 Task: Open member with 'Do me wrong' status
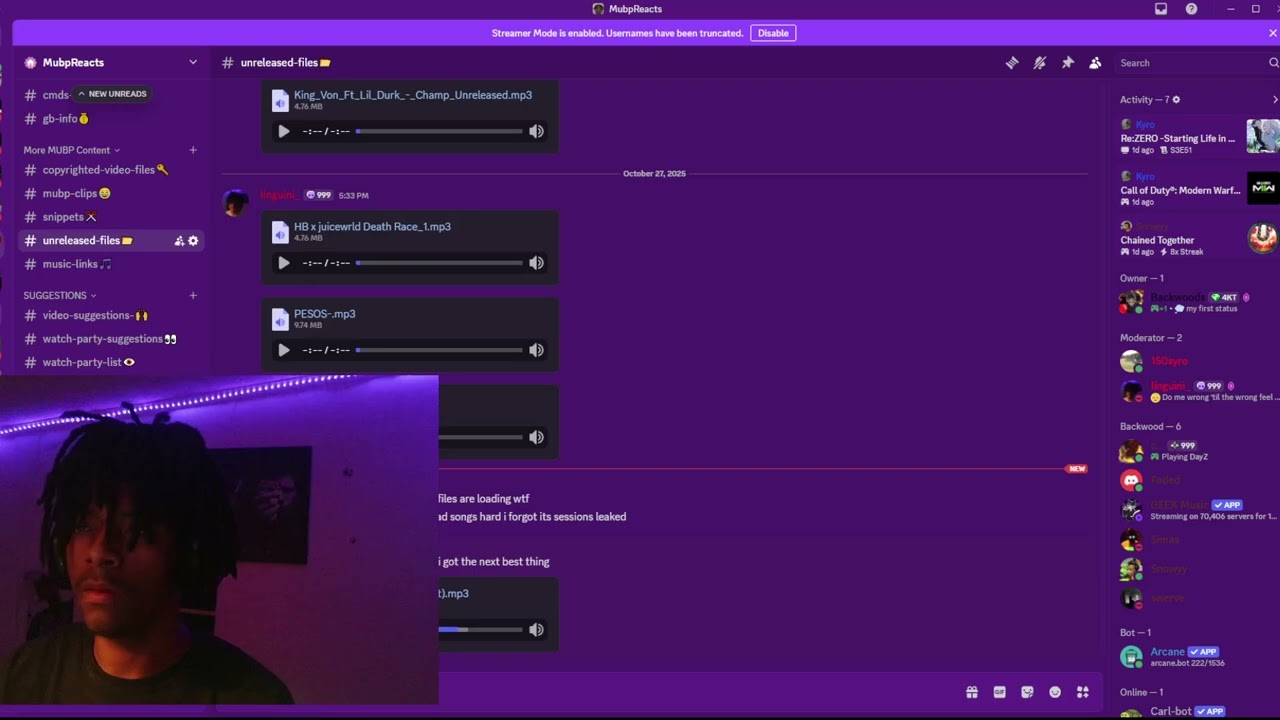click(1196, 391)
